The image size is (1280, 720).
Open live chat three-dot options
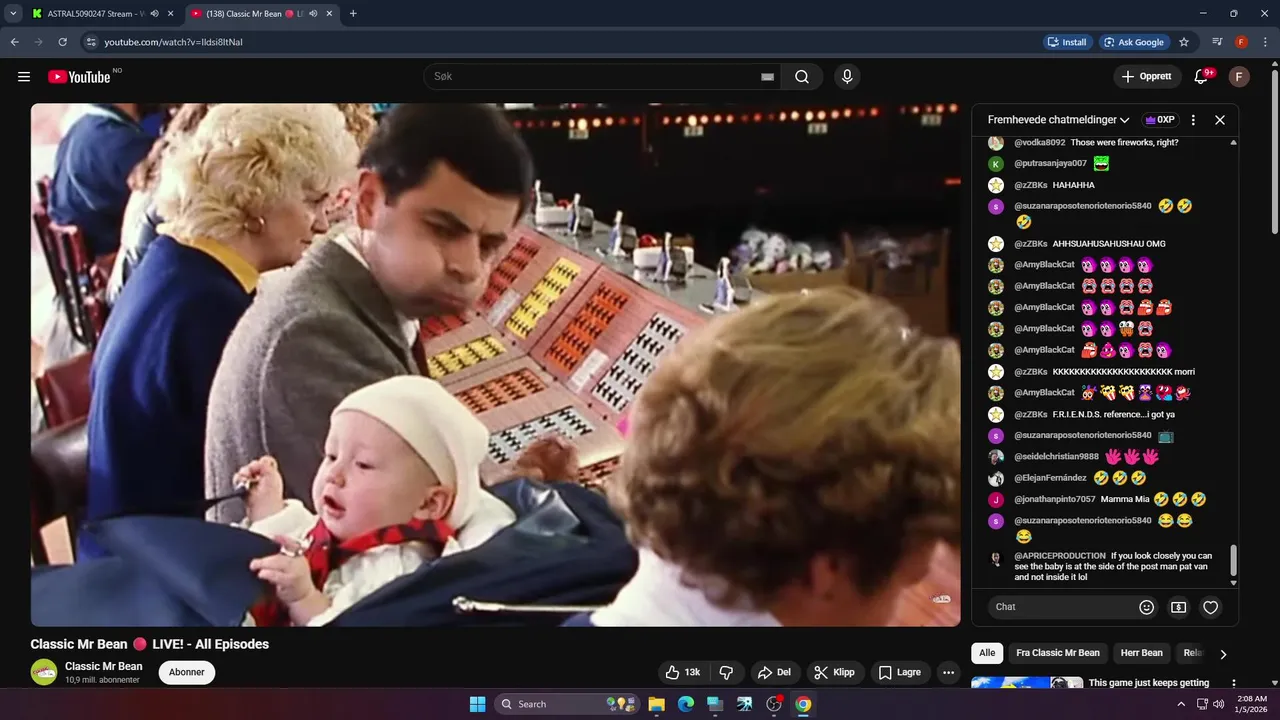[1193, 120]
